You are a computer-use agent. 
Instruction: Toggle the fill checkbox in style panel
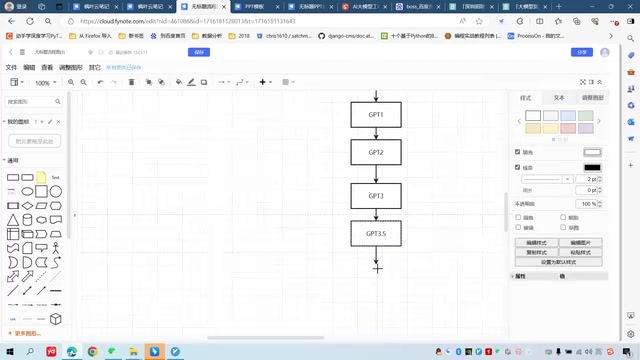518,152
